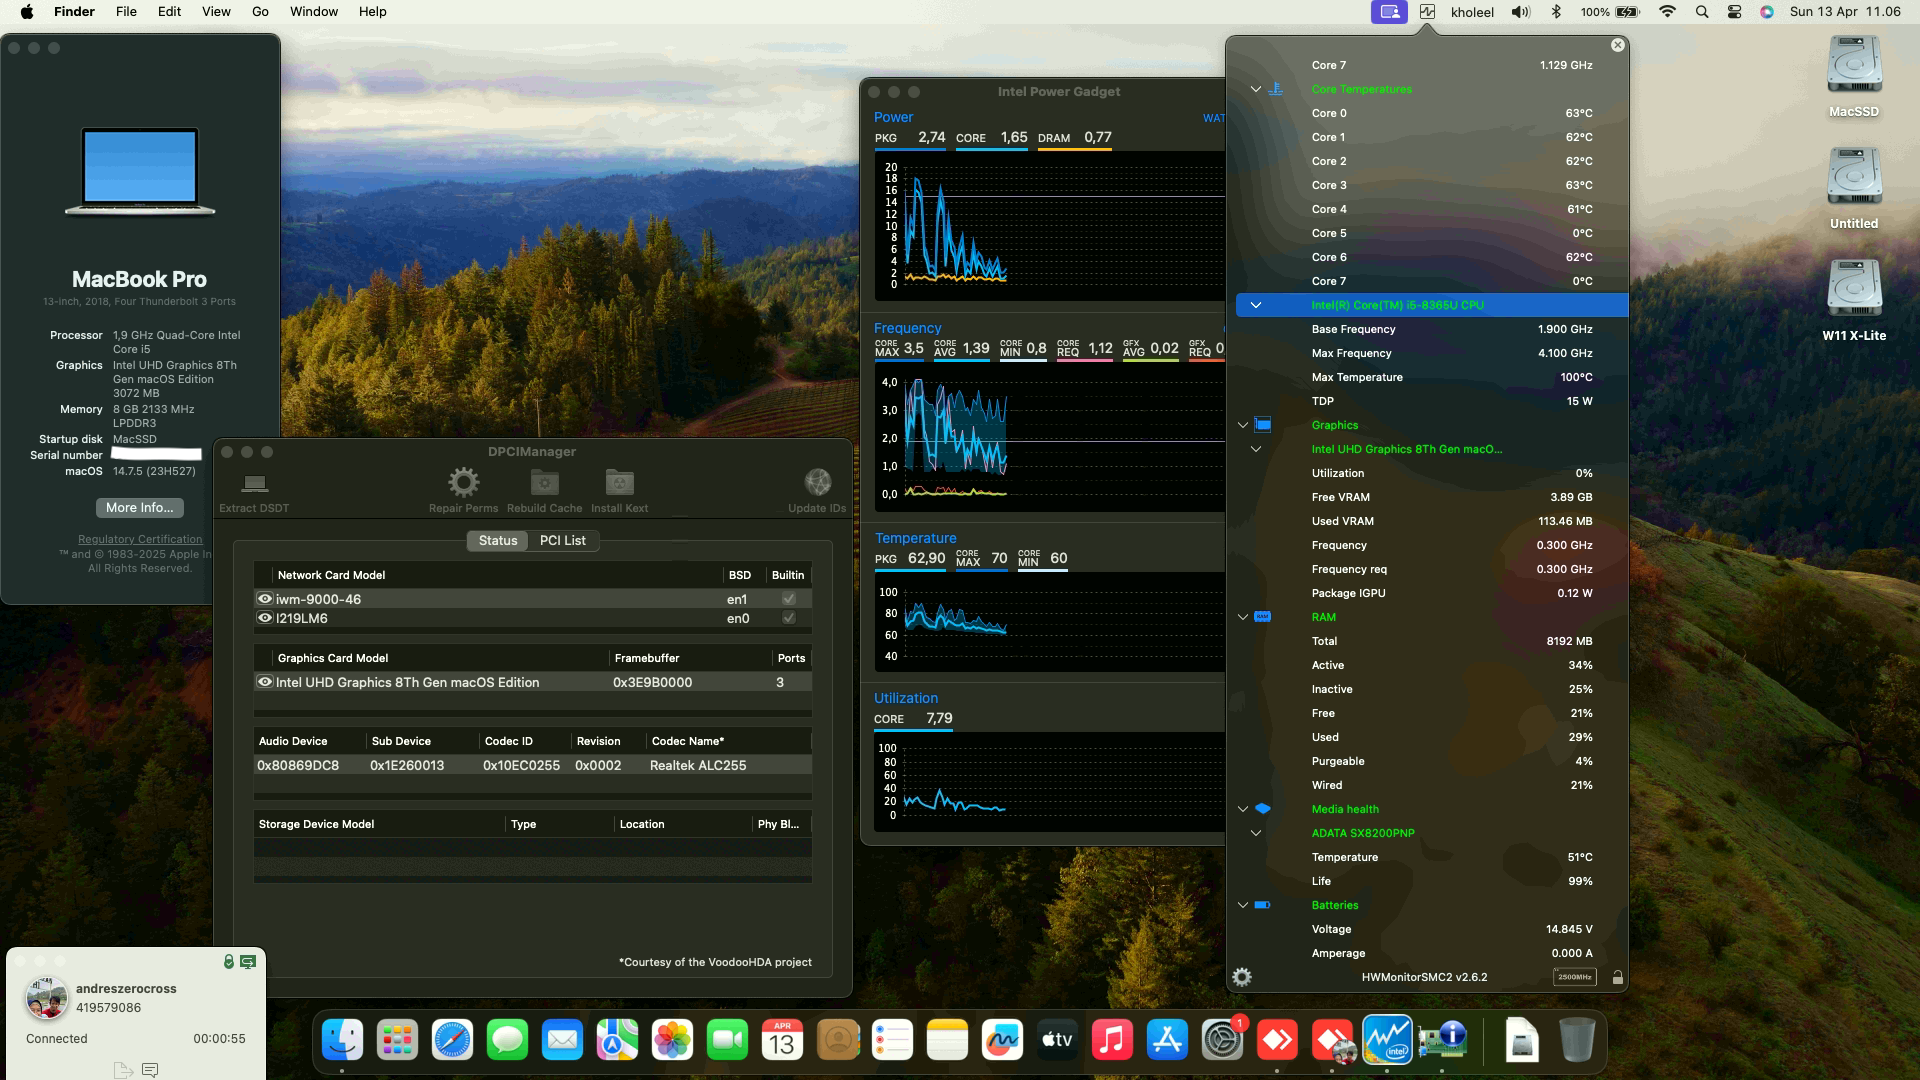1920x1080 pixels.
Task: Collapse the Intel Core i5-8365U CPU section
Action: point(1256,305)
